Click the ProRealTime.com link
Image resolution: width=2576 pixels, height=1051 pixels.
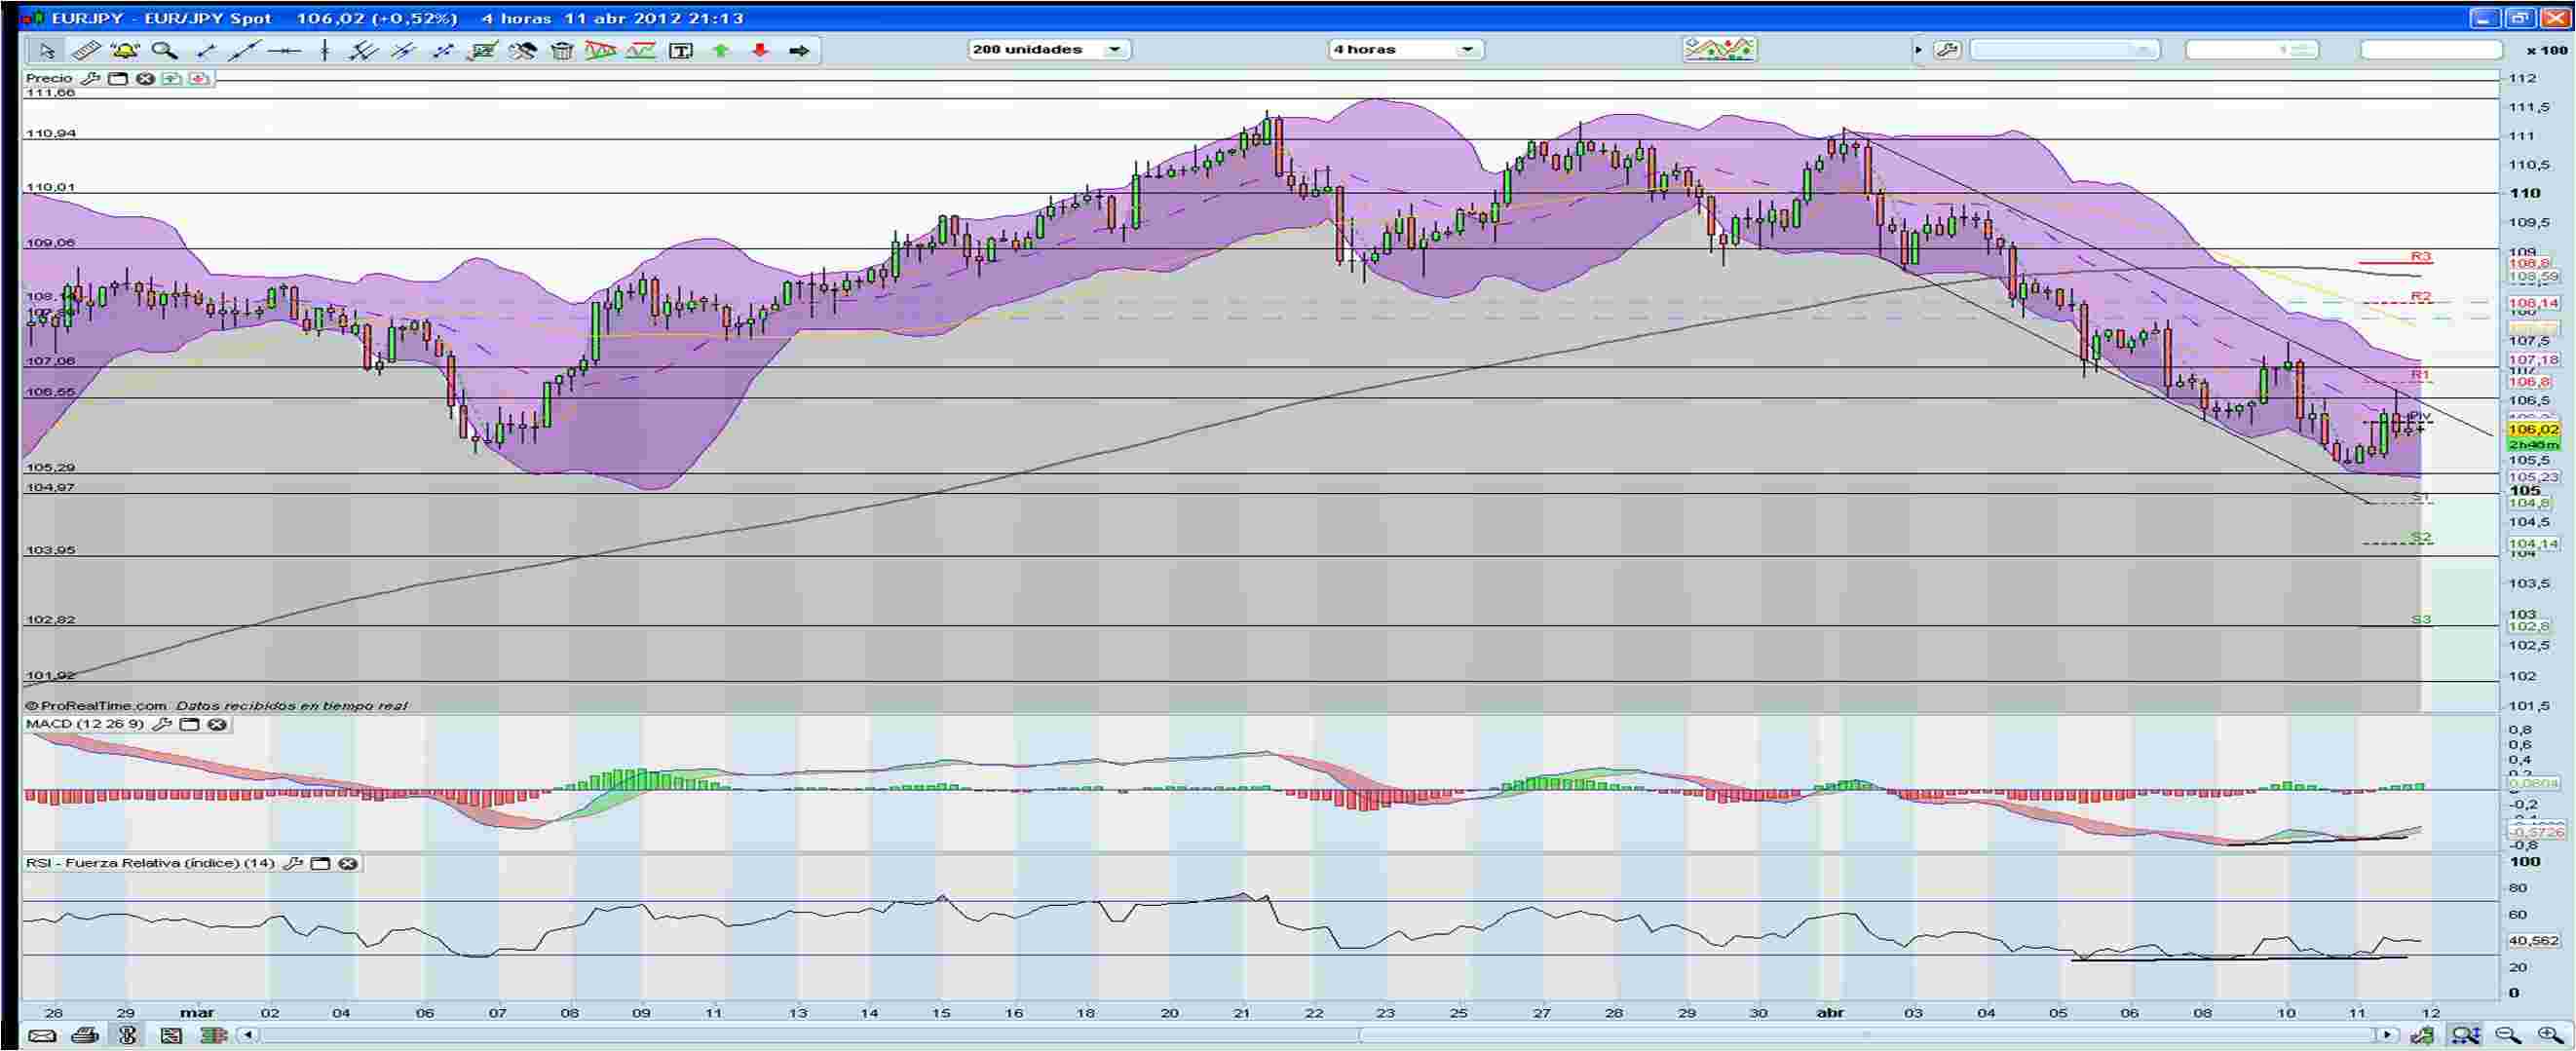[x=95, y=704]
